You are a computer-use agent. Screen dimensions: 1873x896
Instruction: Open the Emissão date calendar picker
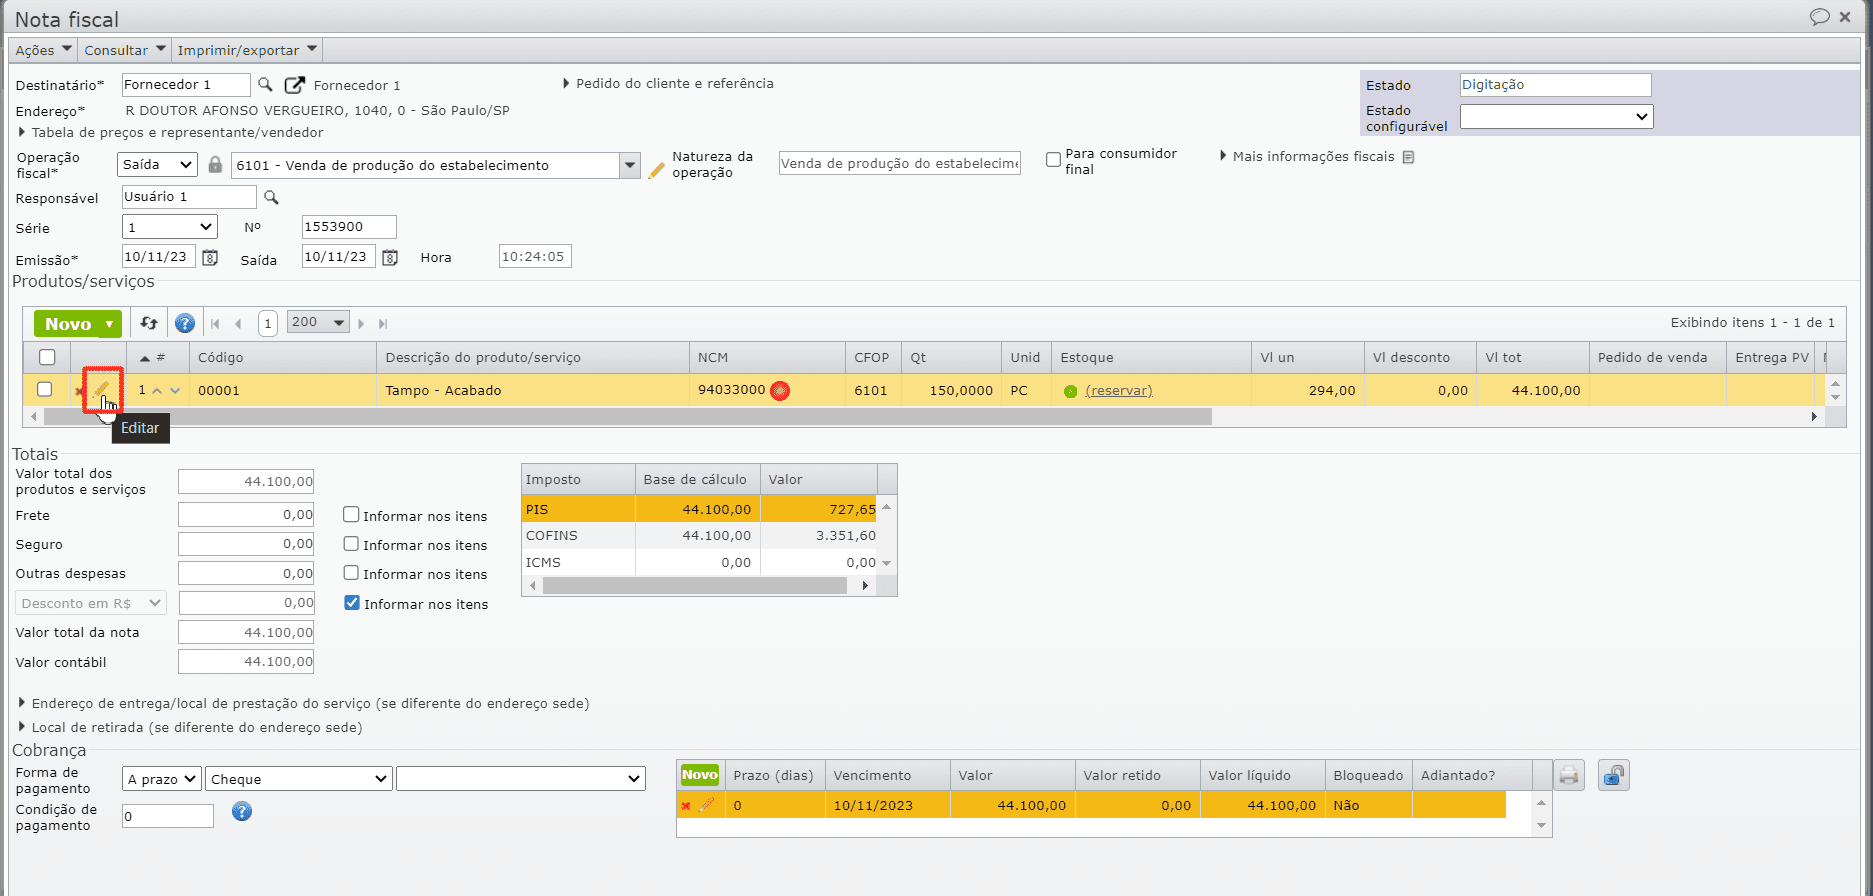[210, 258]
